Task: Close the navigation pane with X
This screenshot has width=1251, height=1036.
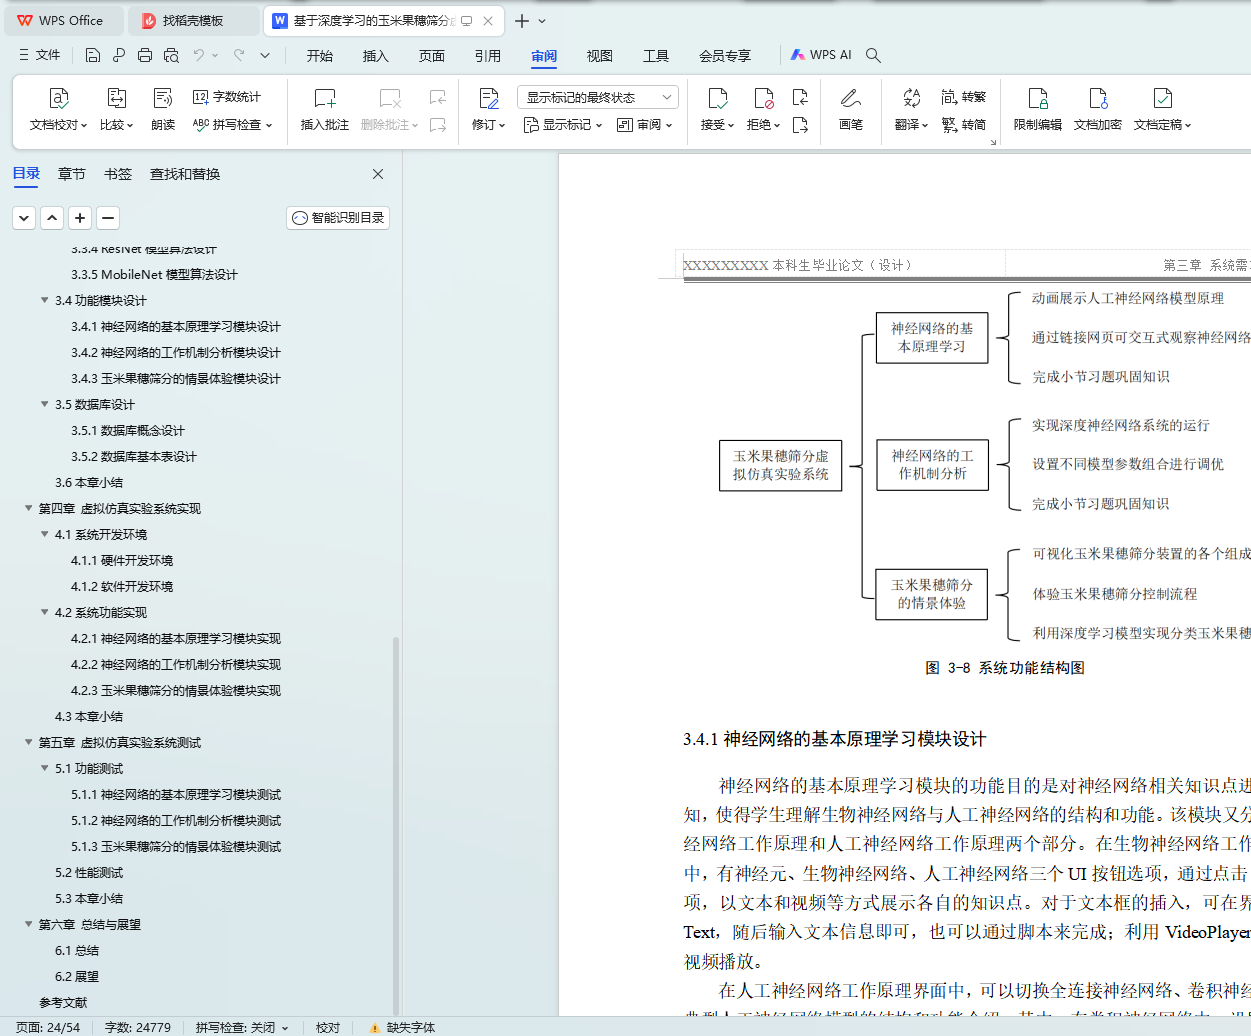Action: [378, 174]
